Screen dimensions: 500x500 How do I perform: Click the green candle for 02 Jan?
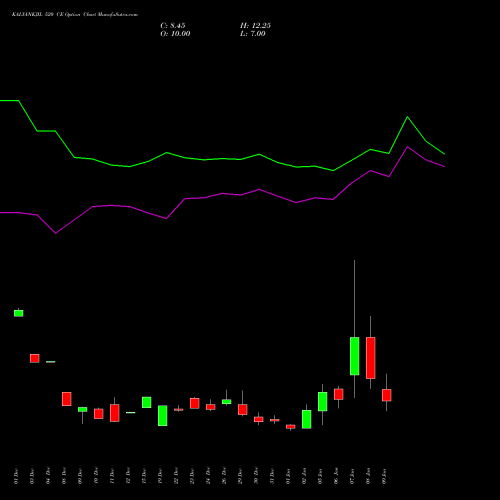pyautogui.click(x=307, y=419)
